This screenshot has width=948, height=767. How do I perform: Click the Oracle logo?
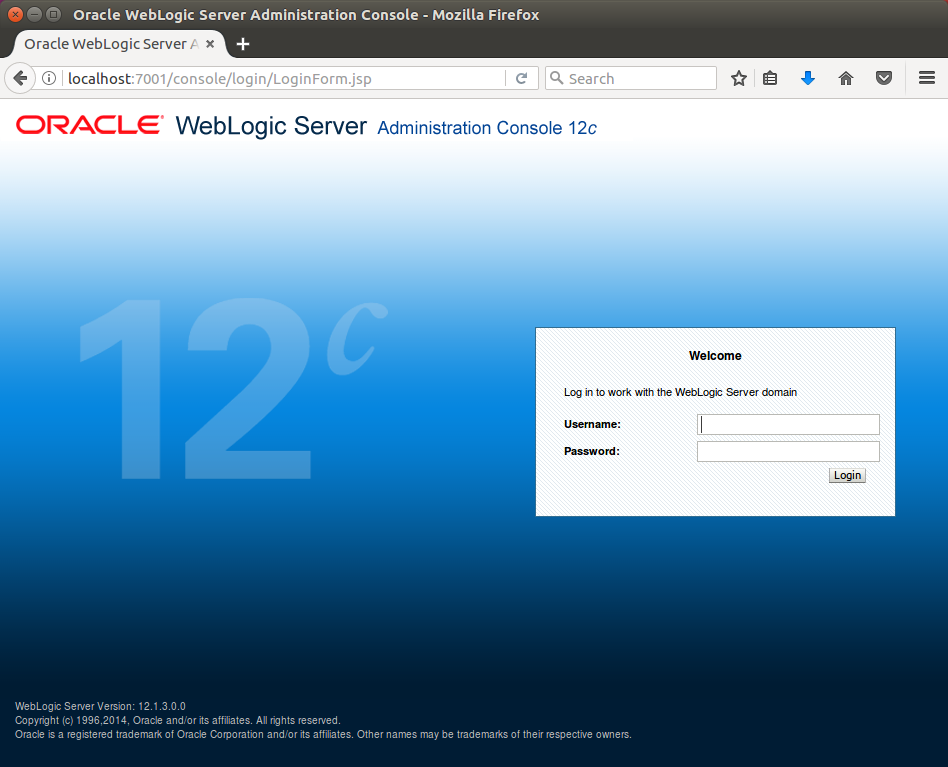[x=89, y=125]
